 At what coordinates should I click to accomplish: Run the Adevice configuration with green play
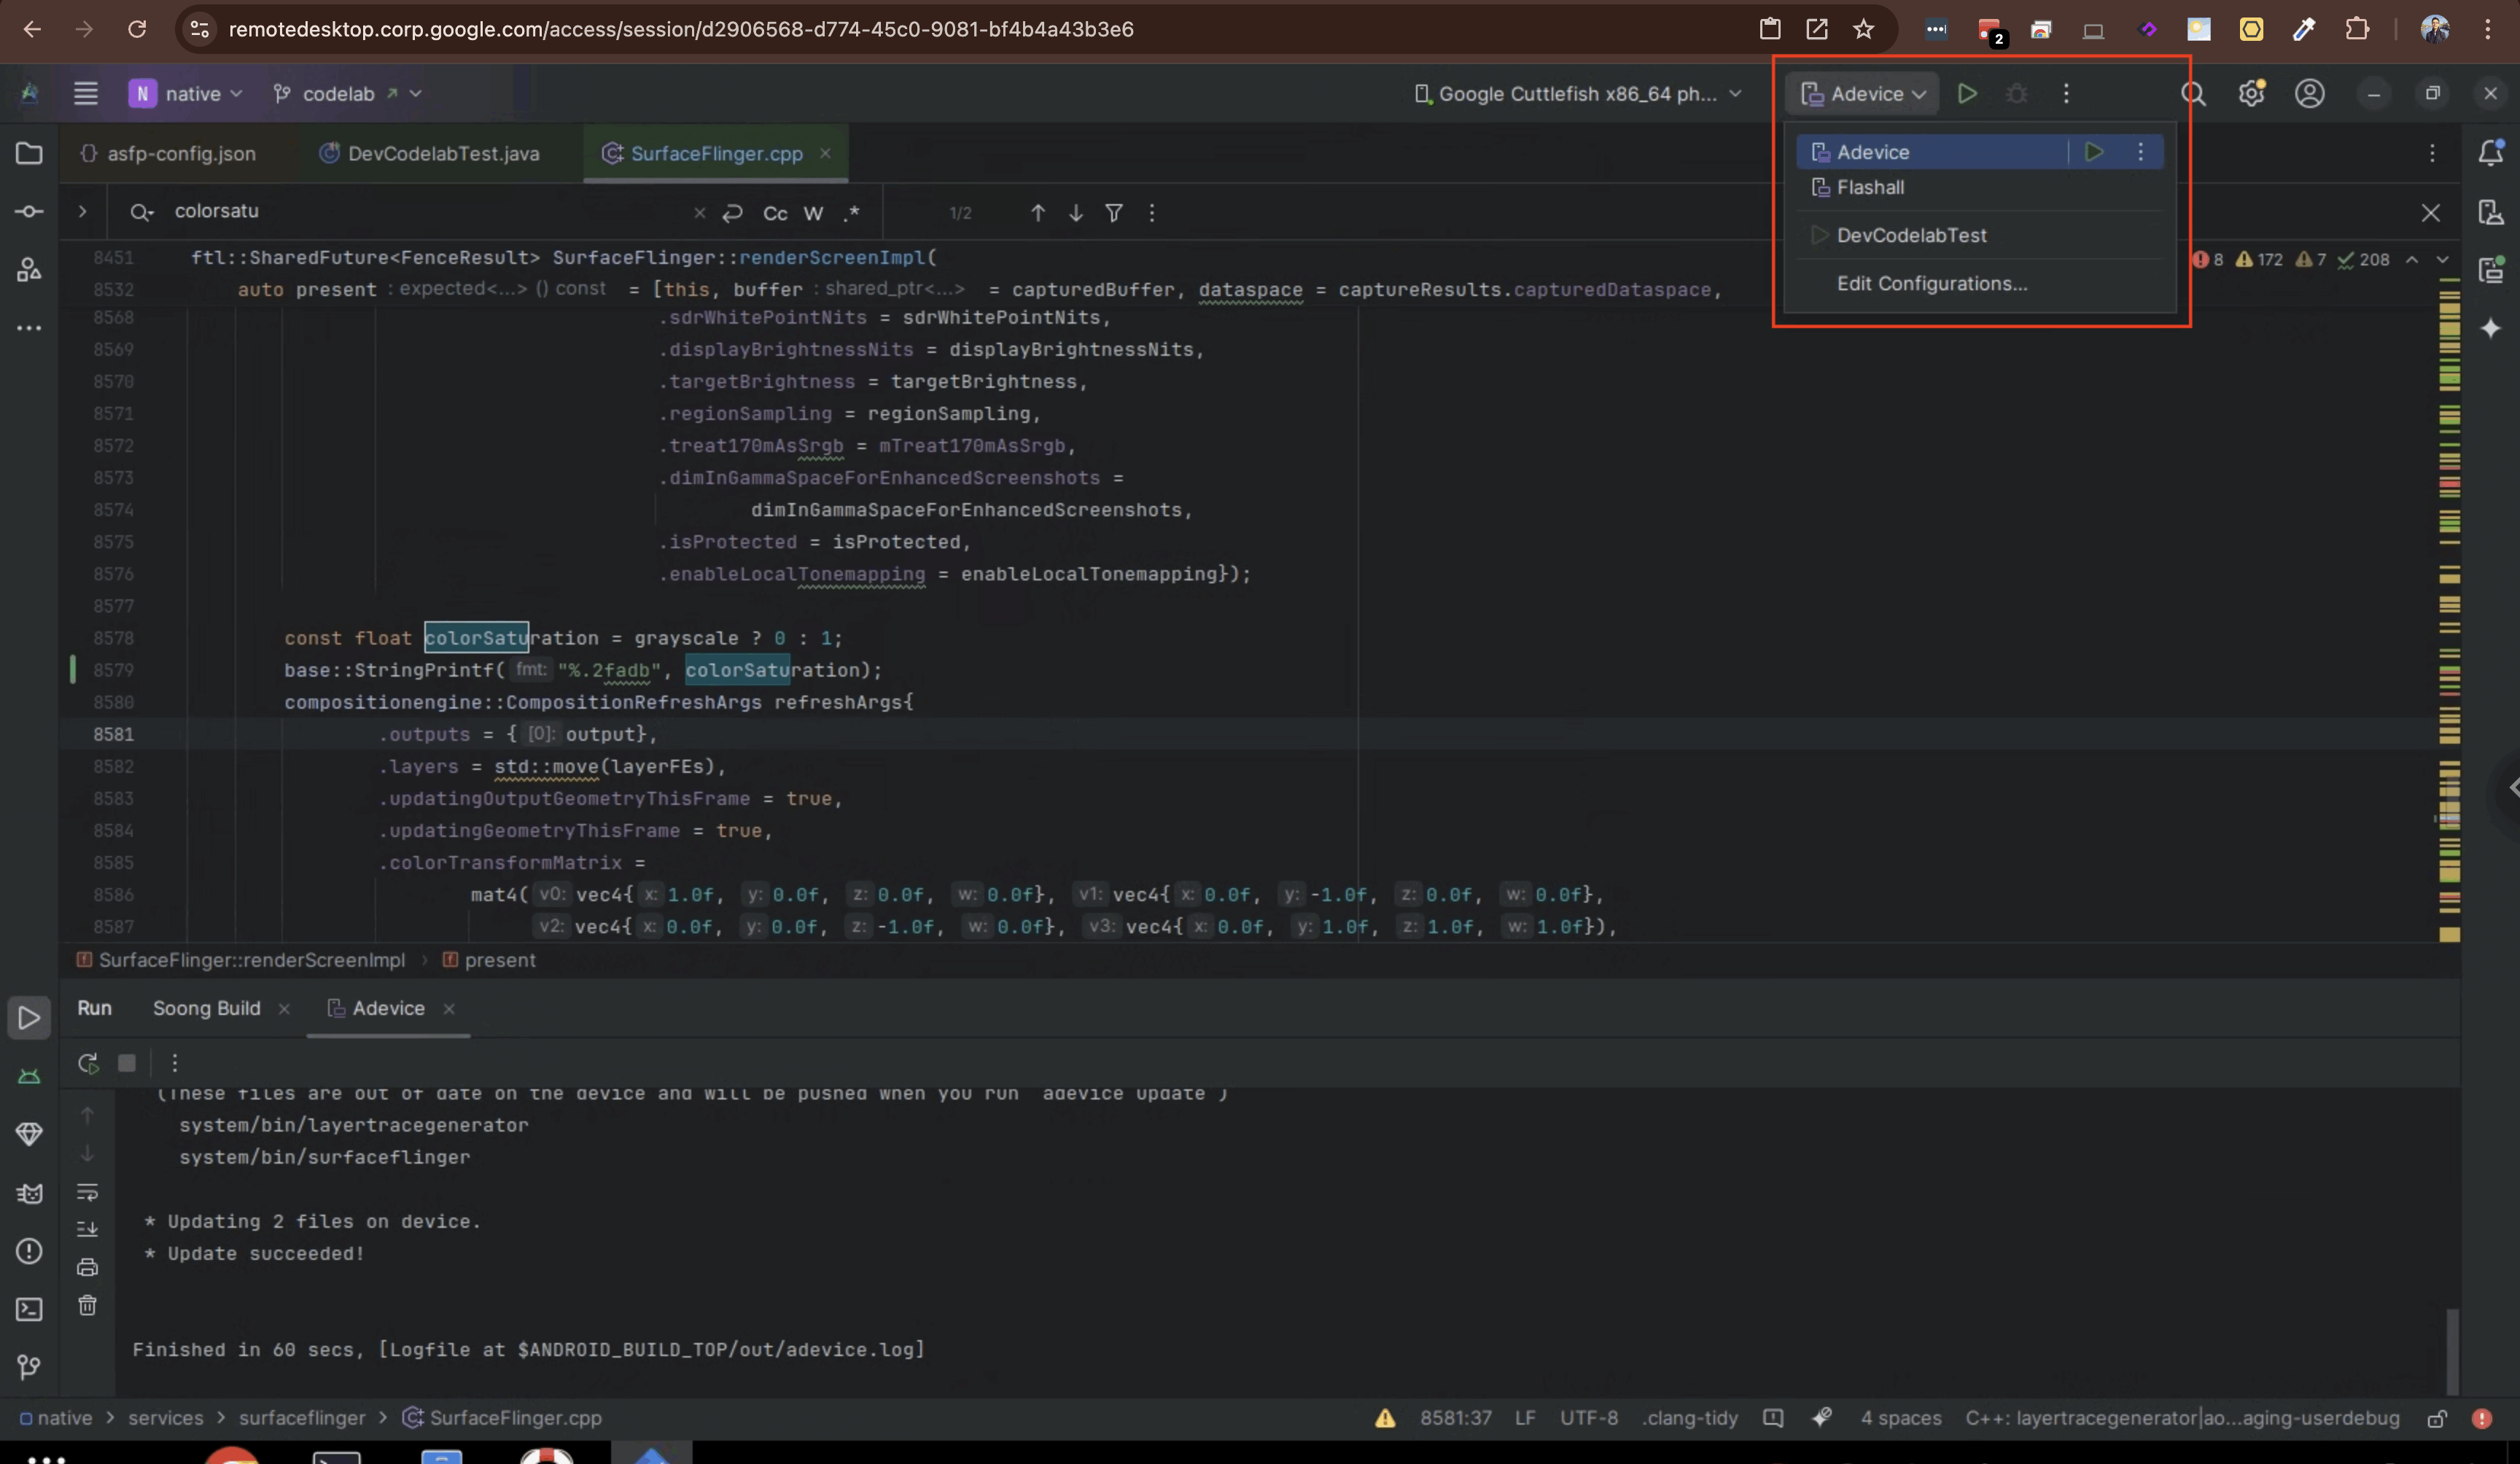2094,152
